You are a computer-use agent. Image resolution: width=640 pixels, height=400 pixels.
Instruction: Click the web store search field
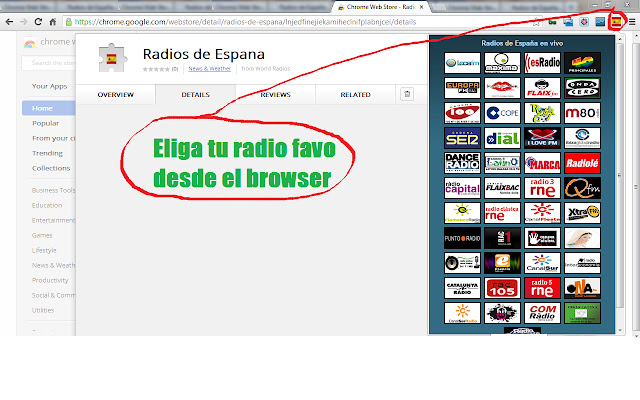tap(49, 63)
